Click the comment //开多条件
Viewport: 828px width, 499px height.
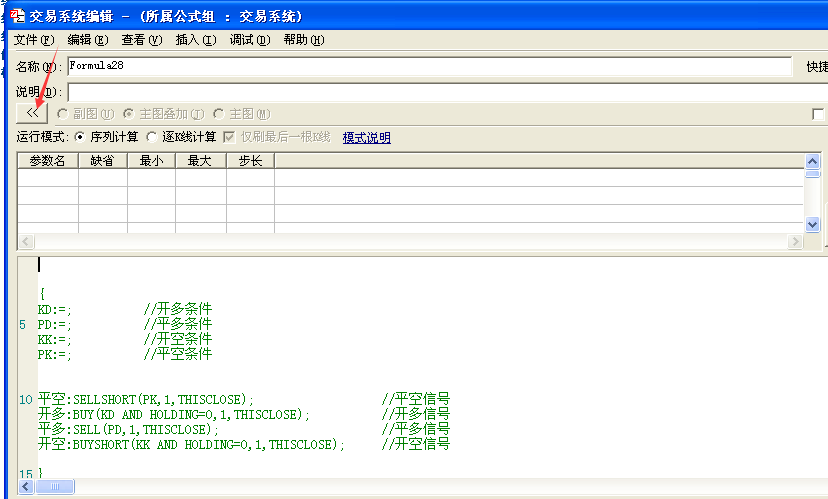tap(177, 309)
